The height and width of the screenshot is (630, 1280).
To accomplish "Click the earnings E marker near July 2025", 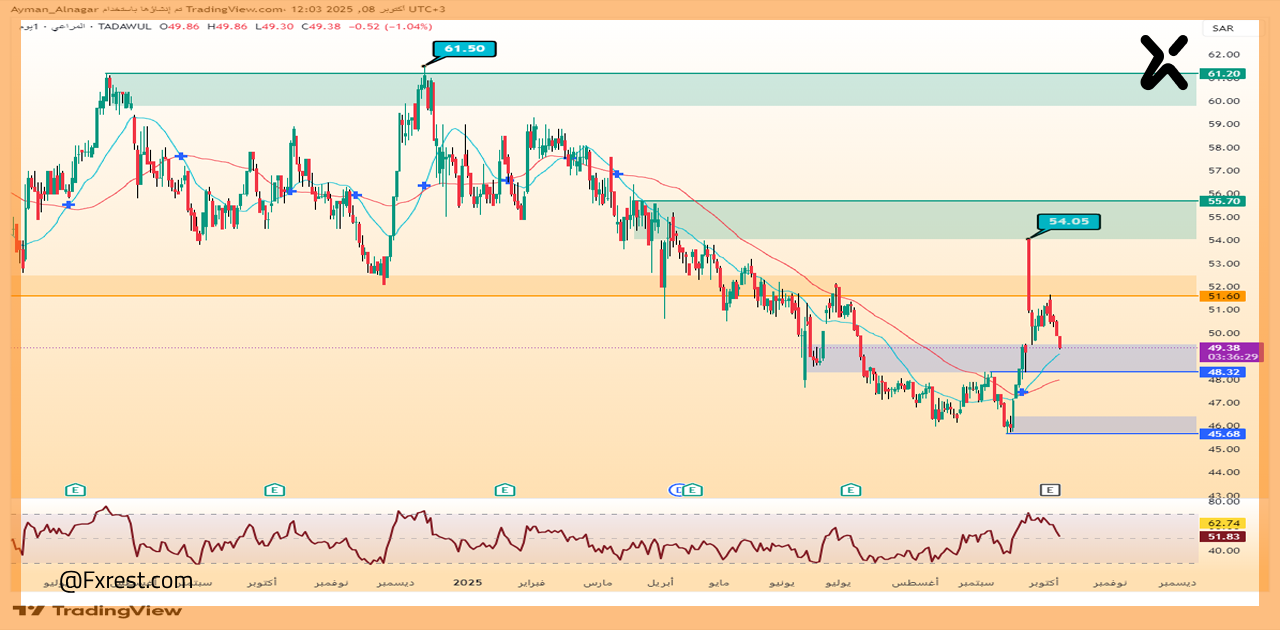I will point(850,489).
